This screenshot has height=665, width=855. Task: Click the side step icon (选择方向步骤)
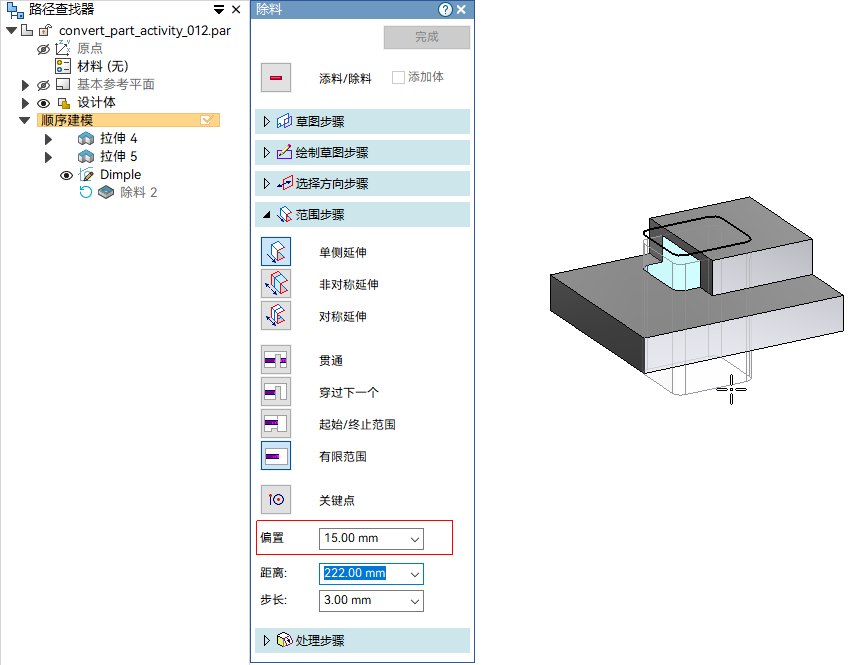pyautogui.click(x=284, y=183)
